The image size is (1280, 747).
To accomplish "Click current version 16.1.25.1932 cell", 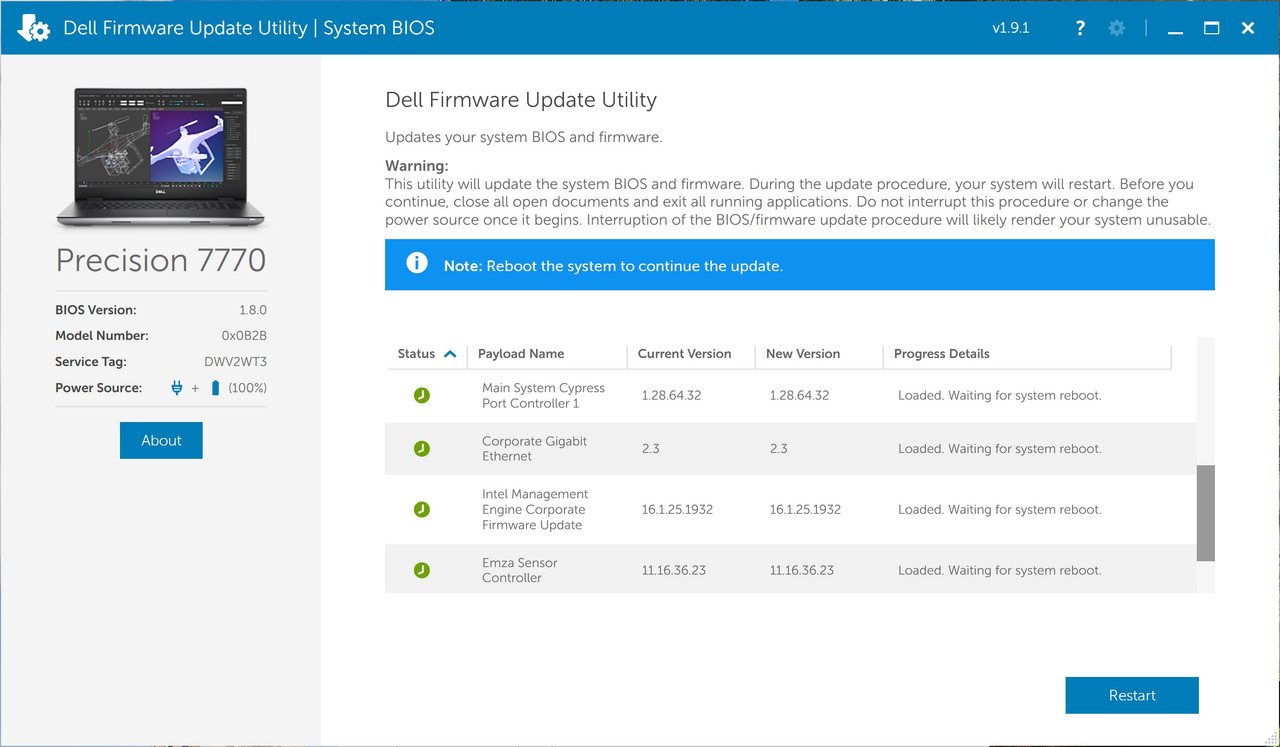I will click(677, 510).
